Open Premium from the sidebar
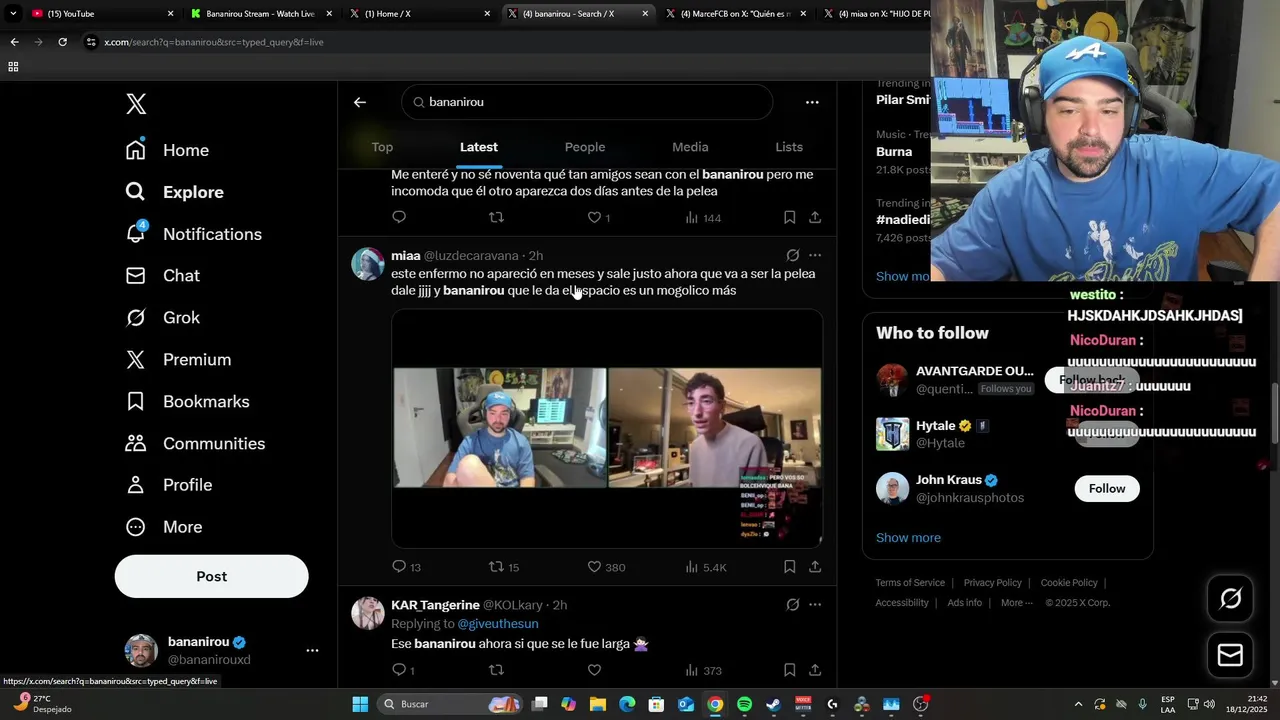The width and height of the screenshot is (1280, 720). (x=179, y=359)
